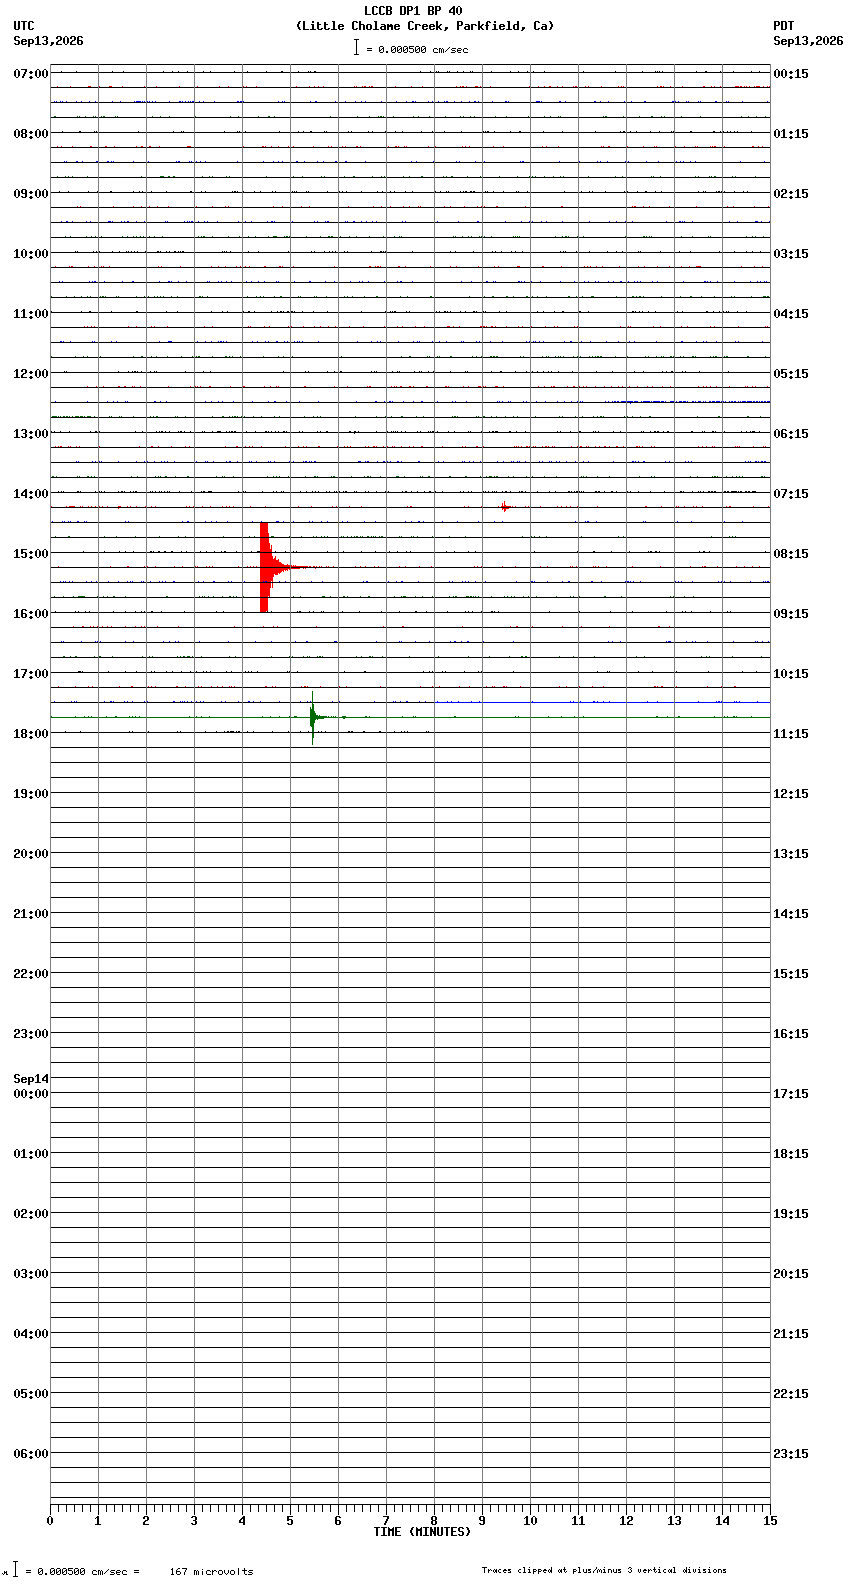Click the 10 minute axis tick label
Image resolution: width=850 pixels, height=1584 pixels.
point(530,1521)
